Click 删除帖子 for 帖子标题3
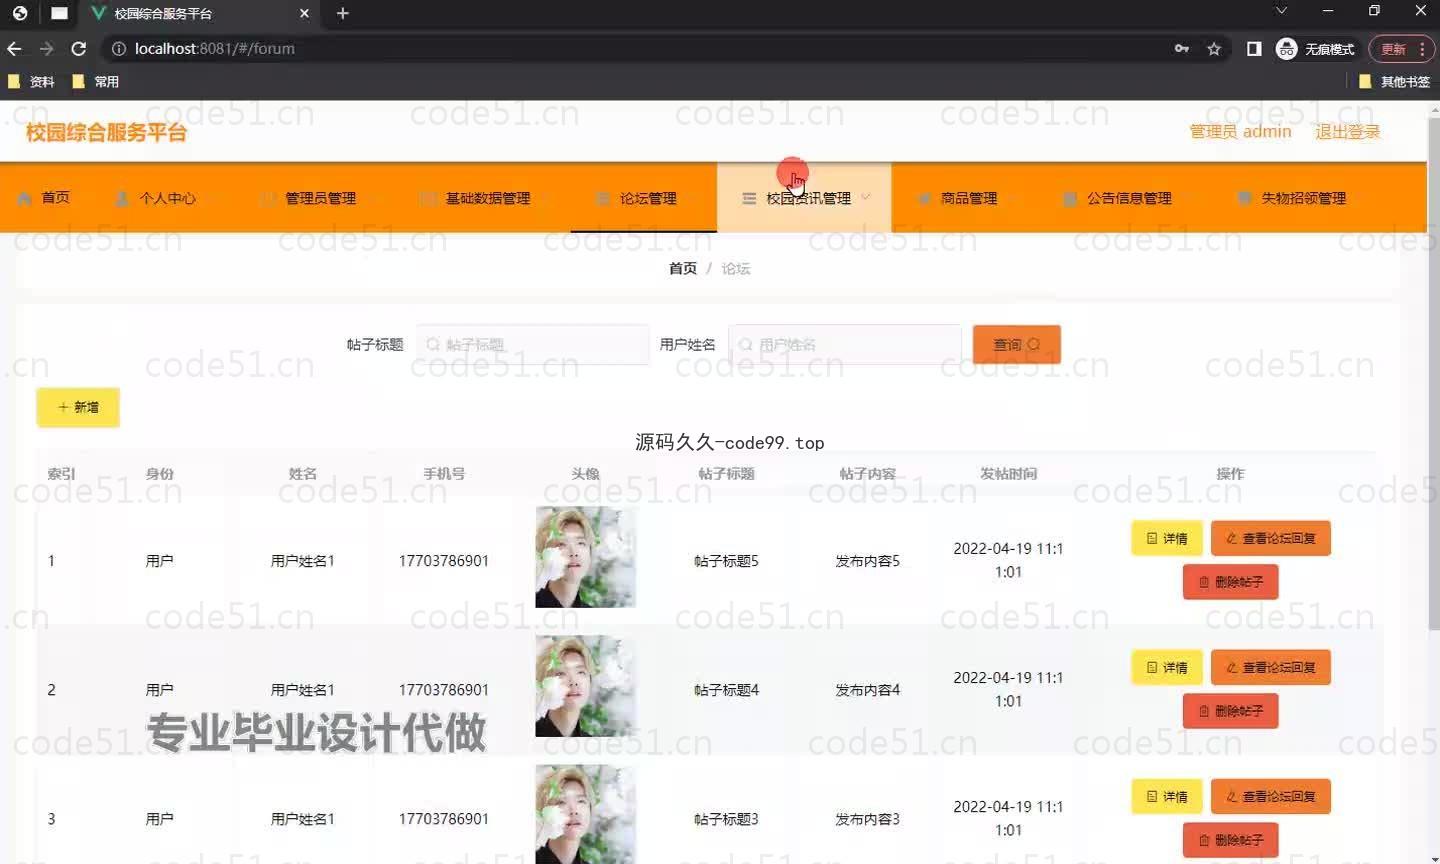 click(x=1230, y=840)
